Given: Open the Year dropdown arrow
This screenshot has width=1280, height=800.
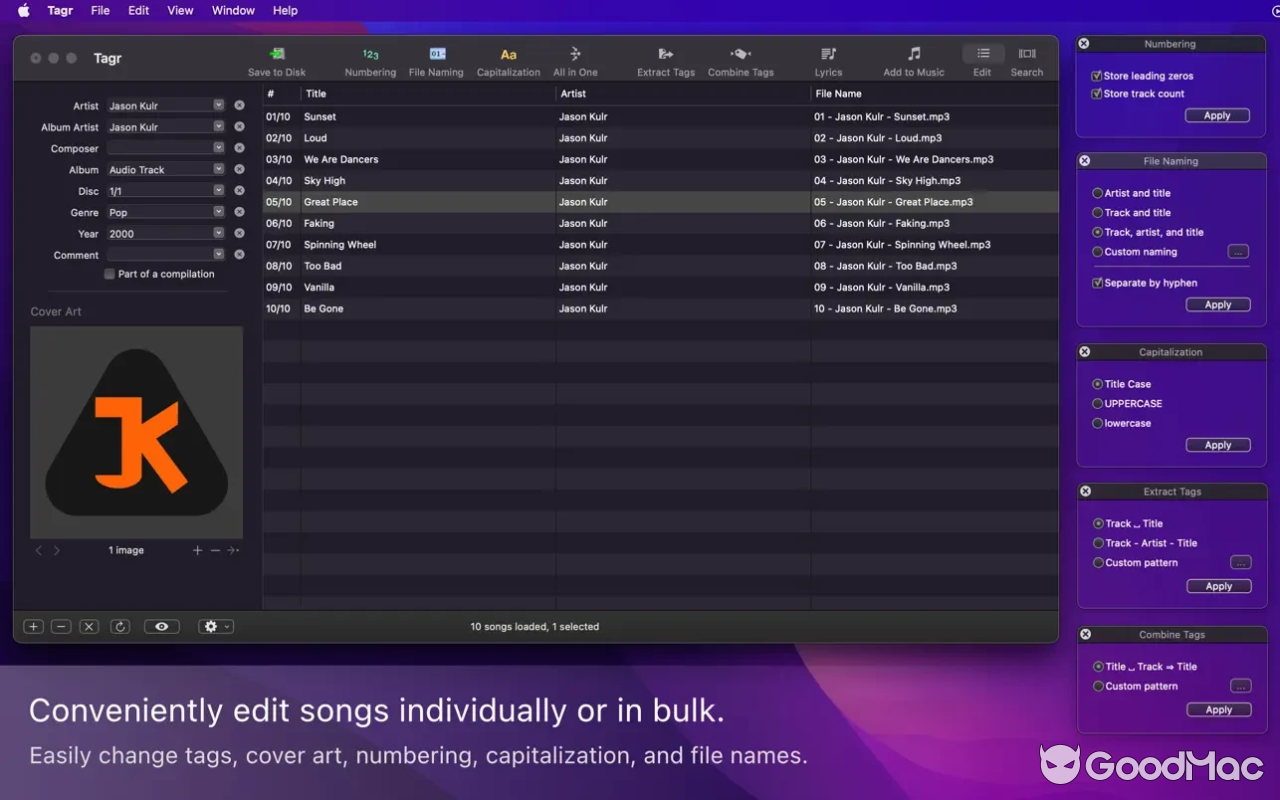Looking at the screenshot, I should (x=218, y=233).
